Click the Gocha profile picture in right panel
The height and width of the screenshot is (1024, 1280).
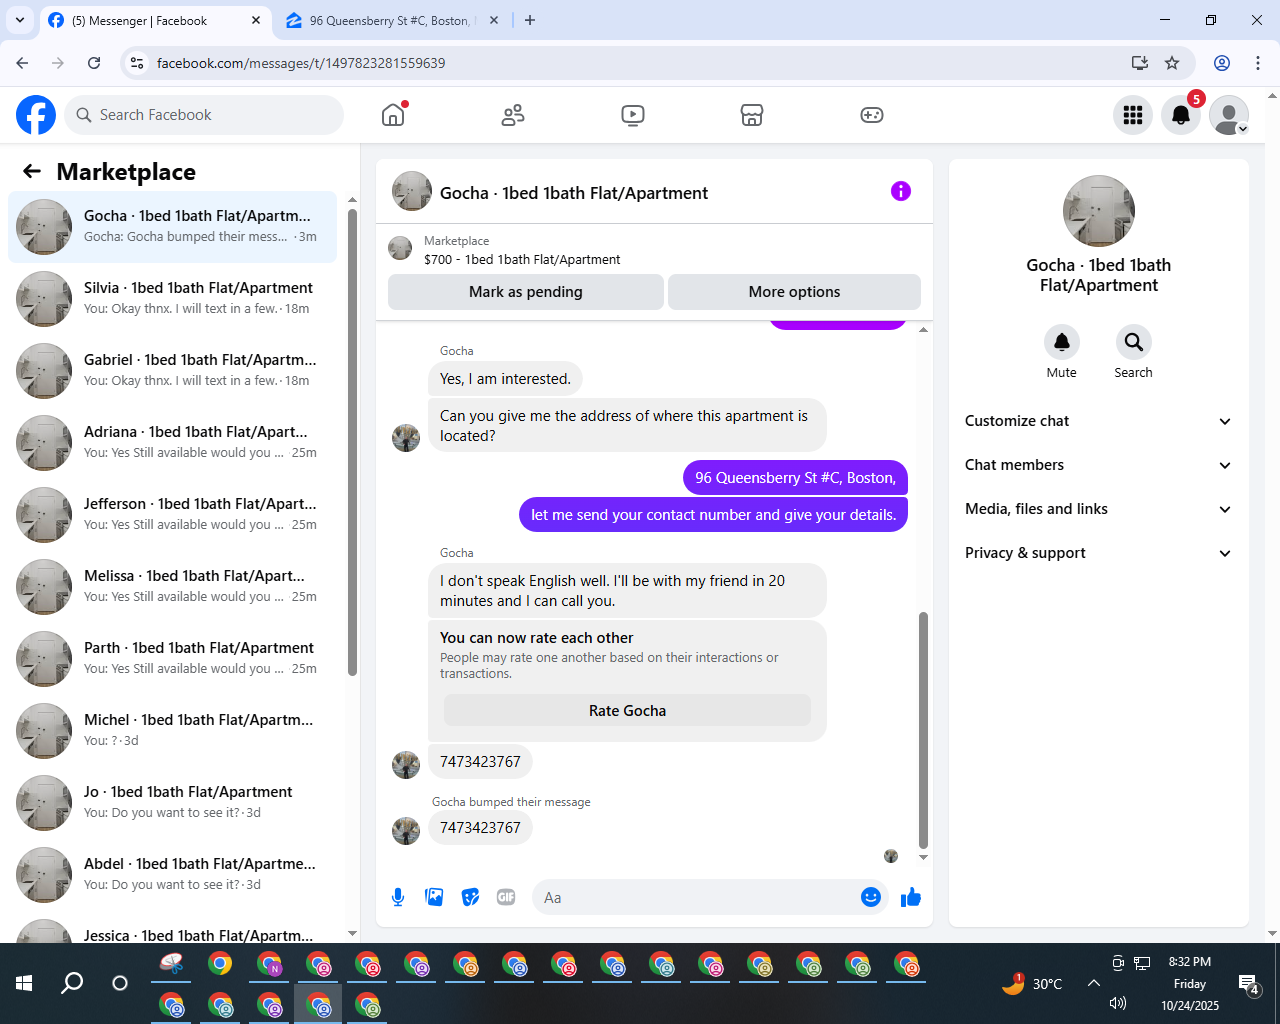click(1099, 211)
